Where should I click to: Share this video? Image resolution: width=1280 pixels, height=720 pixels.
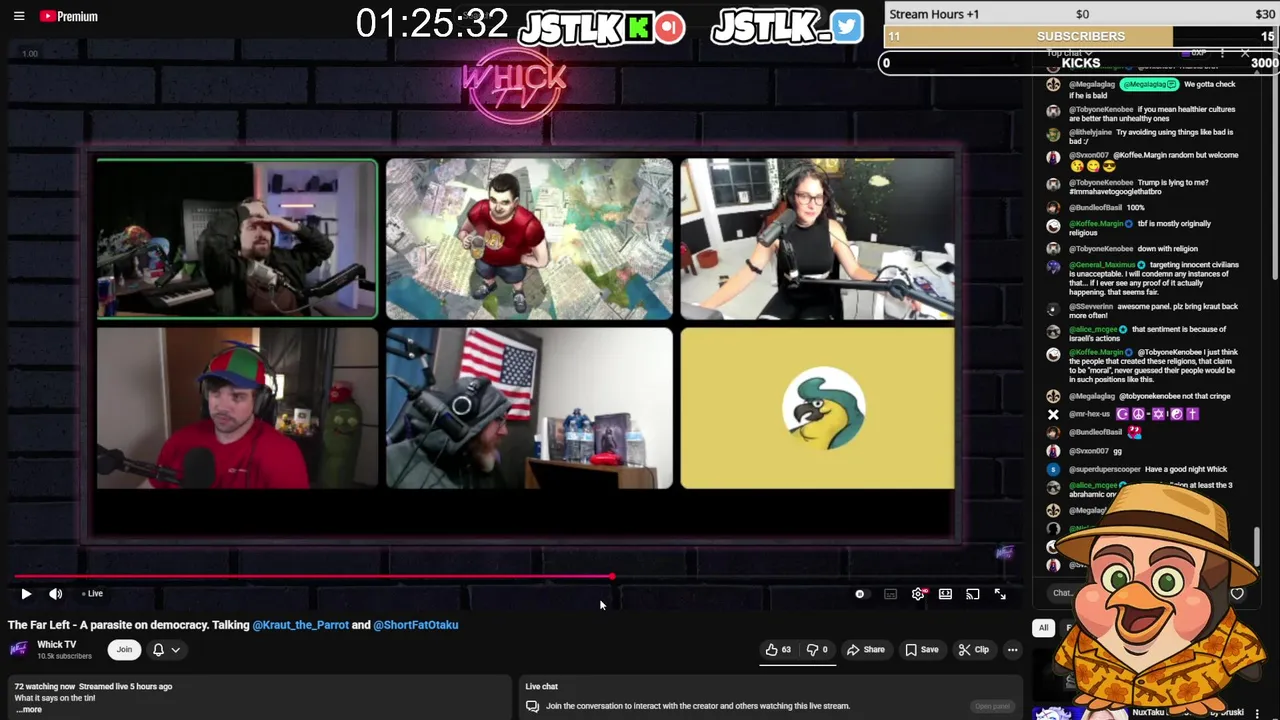click(866, 650)
